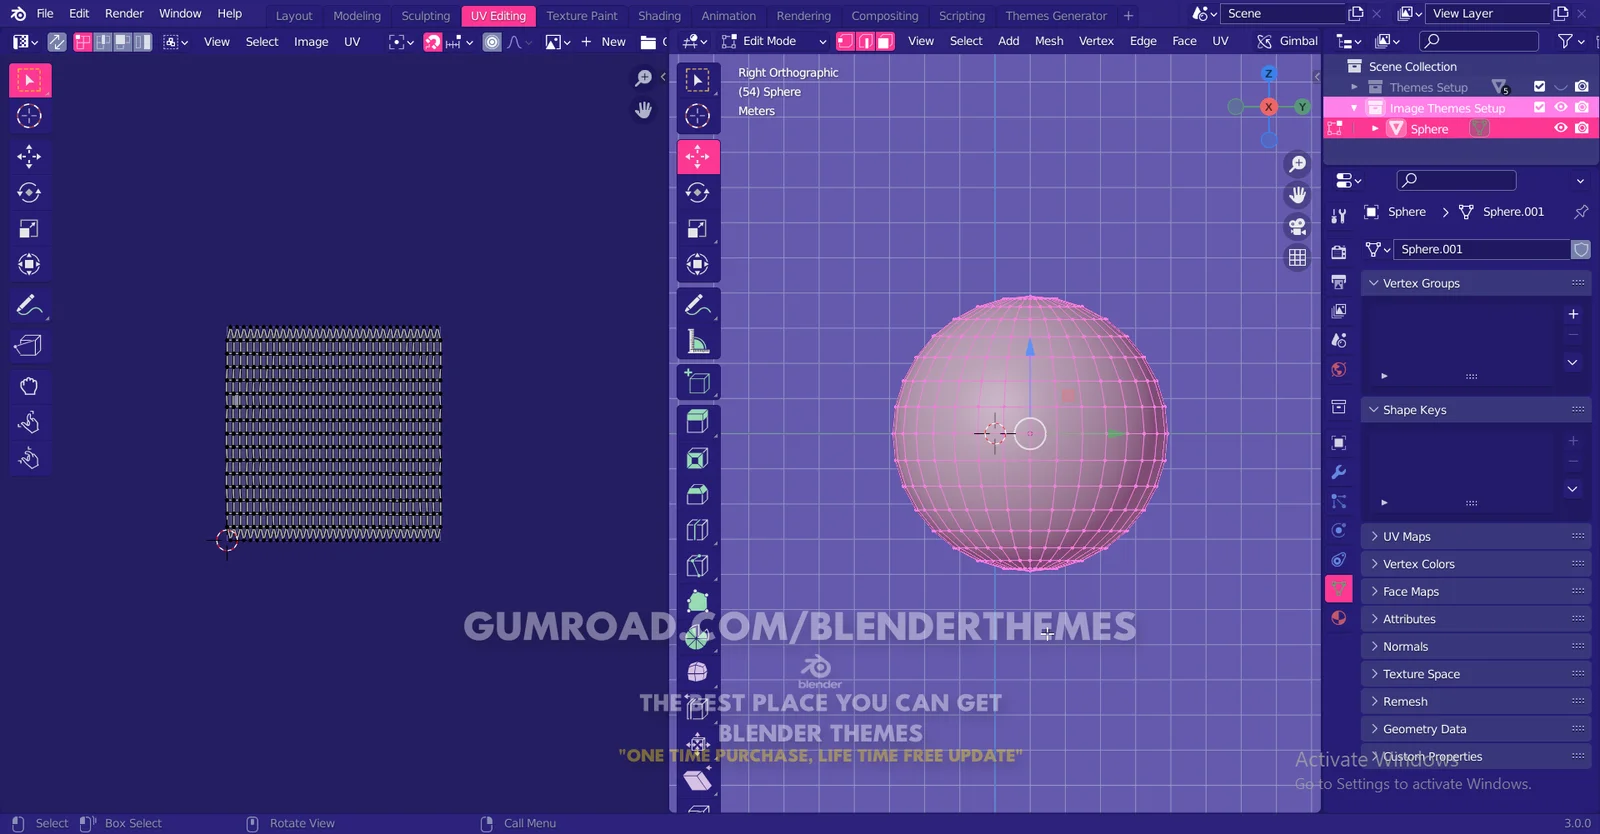
Task: Expand the Geometry Data panel
Action: pyautogui.click(x=1475, y=729)
